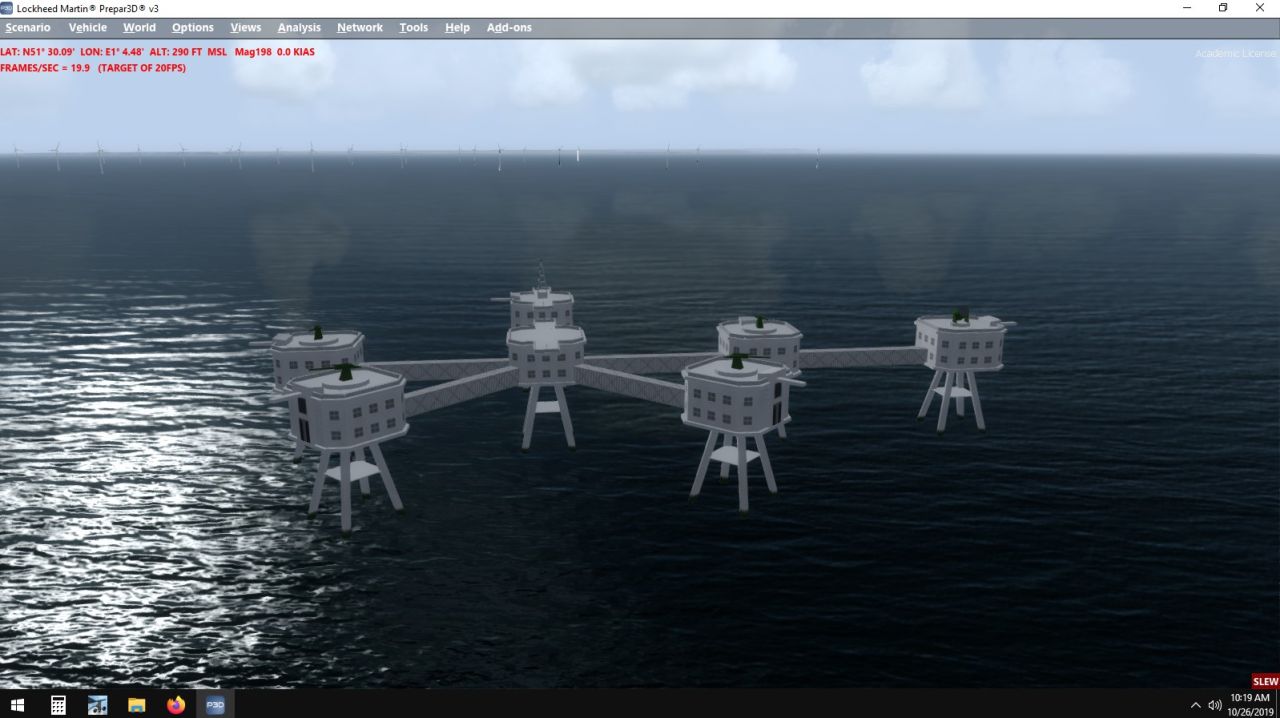This screenshot has height=718, width=1280.
Task: Expand the Add-ons menu
Action: click(509, 28)
